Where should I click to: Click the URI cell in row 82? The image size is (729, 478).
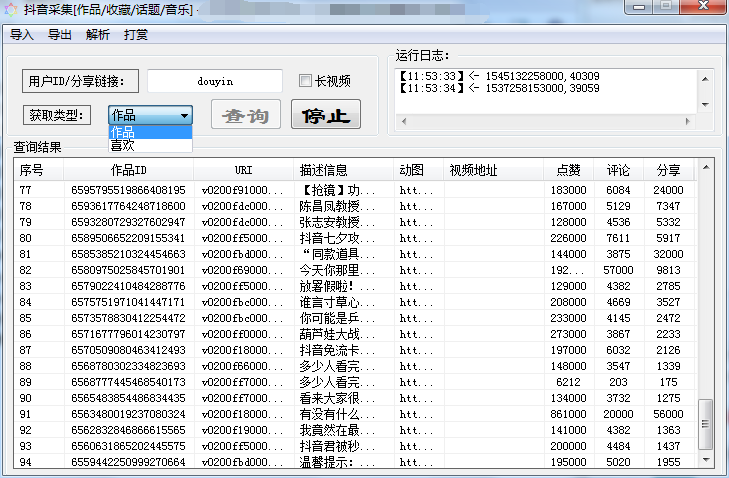tap(243, 270)
